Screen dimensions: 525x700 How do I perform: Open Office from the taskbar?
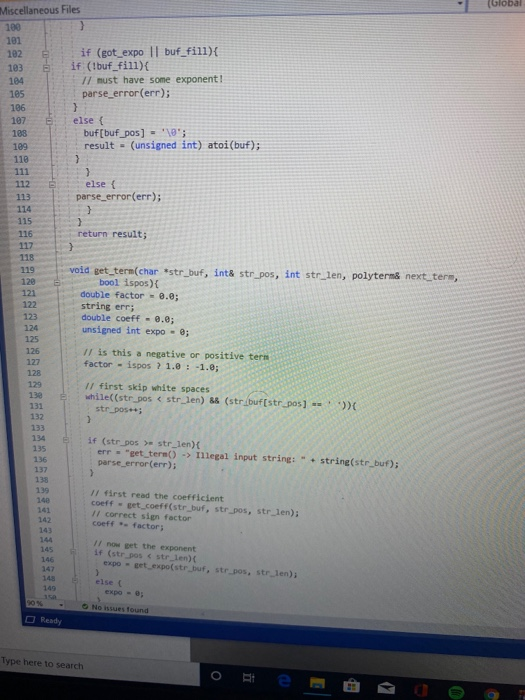[x=421, y=690]
